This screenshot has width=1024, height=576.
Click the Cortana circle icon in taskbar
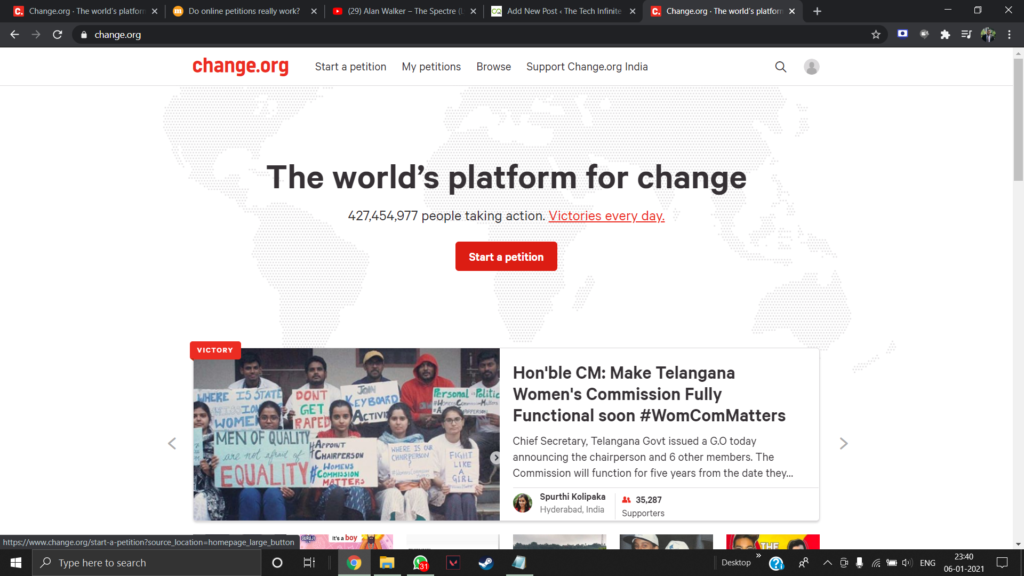click(277, 562)
